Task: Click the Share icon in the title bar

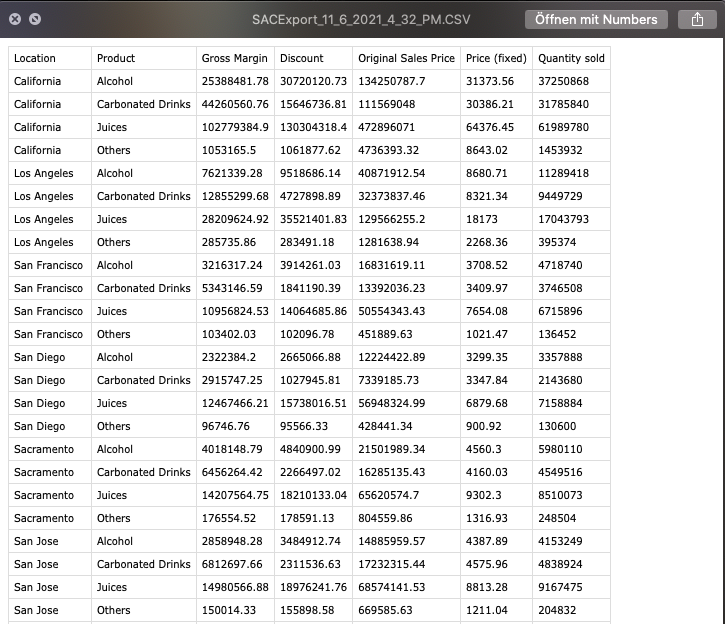Action: coord(697,19)
